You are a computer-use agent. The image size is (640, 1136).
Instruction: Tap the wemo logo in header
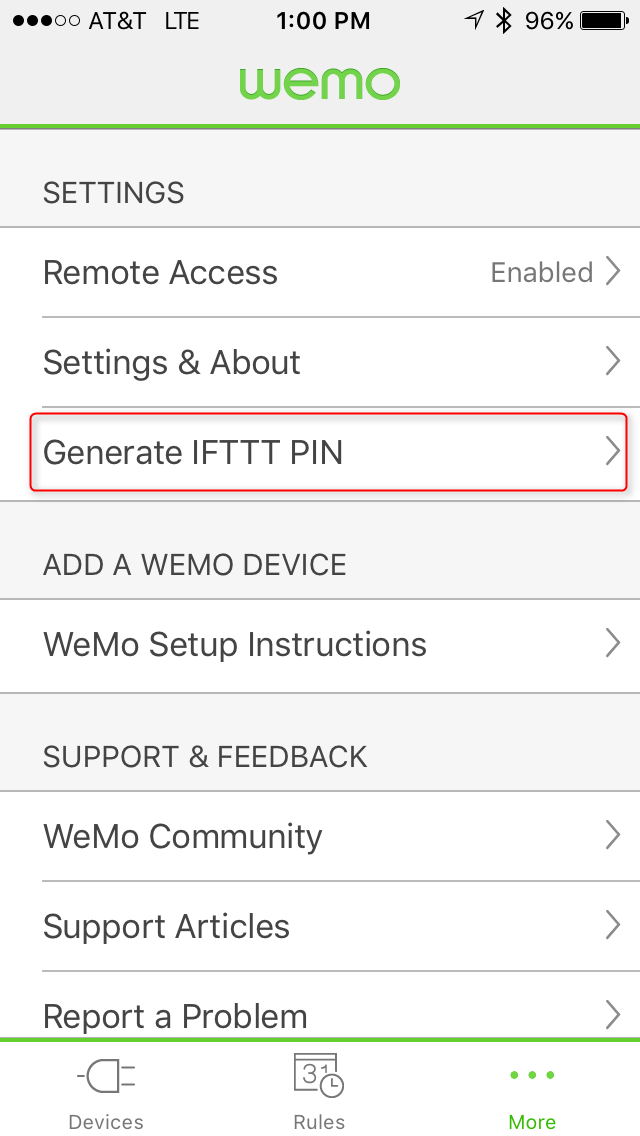coord(320,84)
